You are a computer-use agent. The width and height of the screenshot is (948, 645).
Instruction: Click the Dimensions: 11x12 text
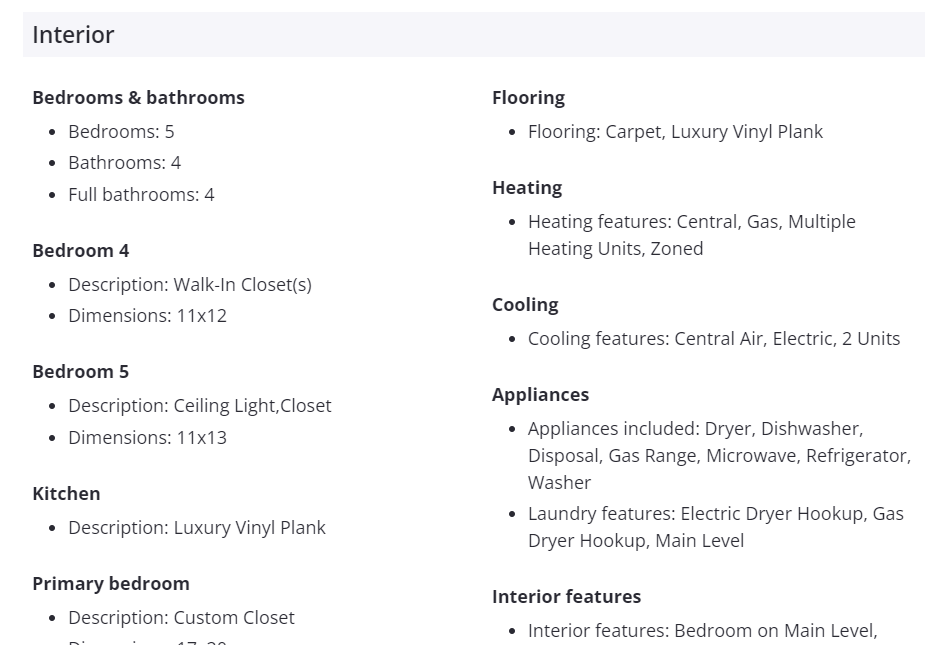[147, 315]
